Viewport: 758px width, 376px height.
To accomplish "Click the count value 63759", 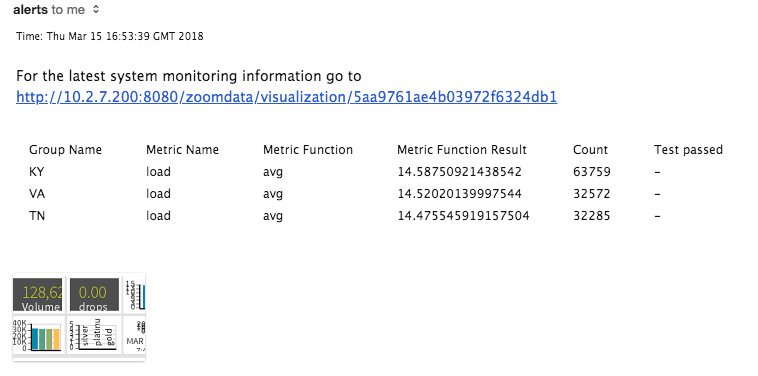I will click(592, 172).
